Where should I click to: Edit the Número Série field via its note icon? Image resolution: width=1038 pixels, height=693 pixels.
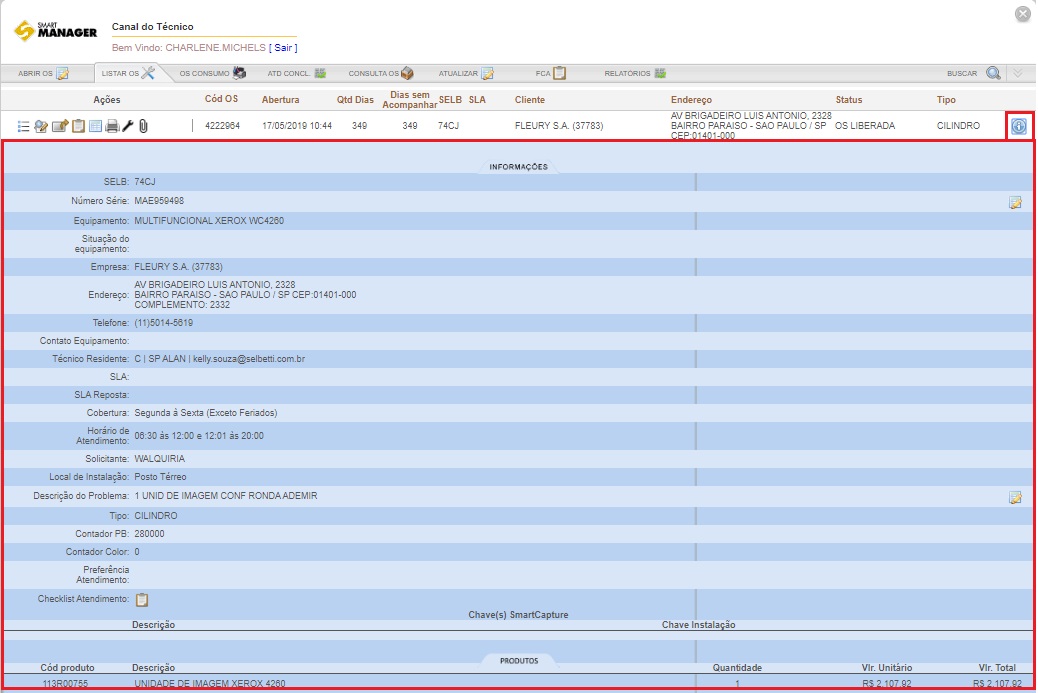tap(1015, 203)
